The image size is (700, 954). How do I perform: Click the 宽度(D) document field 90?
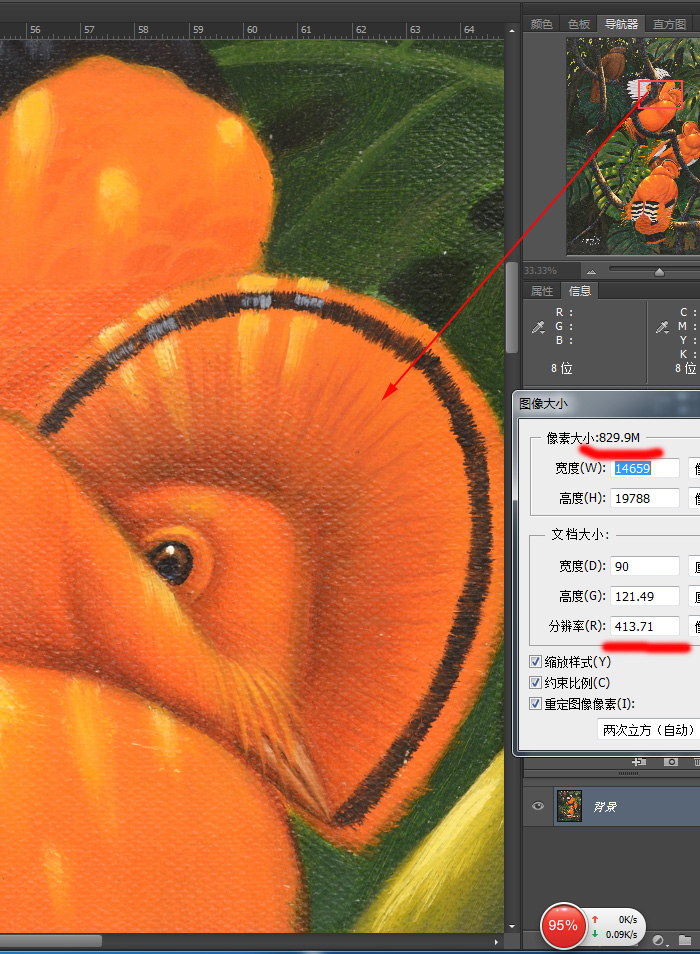click(645, 566)
